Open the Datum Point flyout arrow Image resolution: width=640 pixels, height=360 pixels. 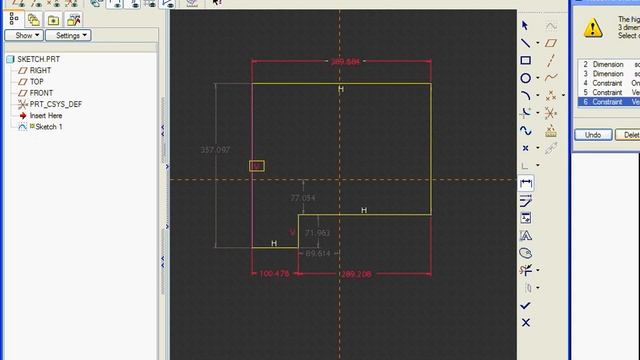[x=563, y=96]
